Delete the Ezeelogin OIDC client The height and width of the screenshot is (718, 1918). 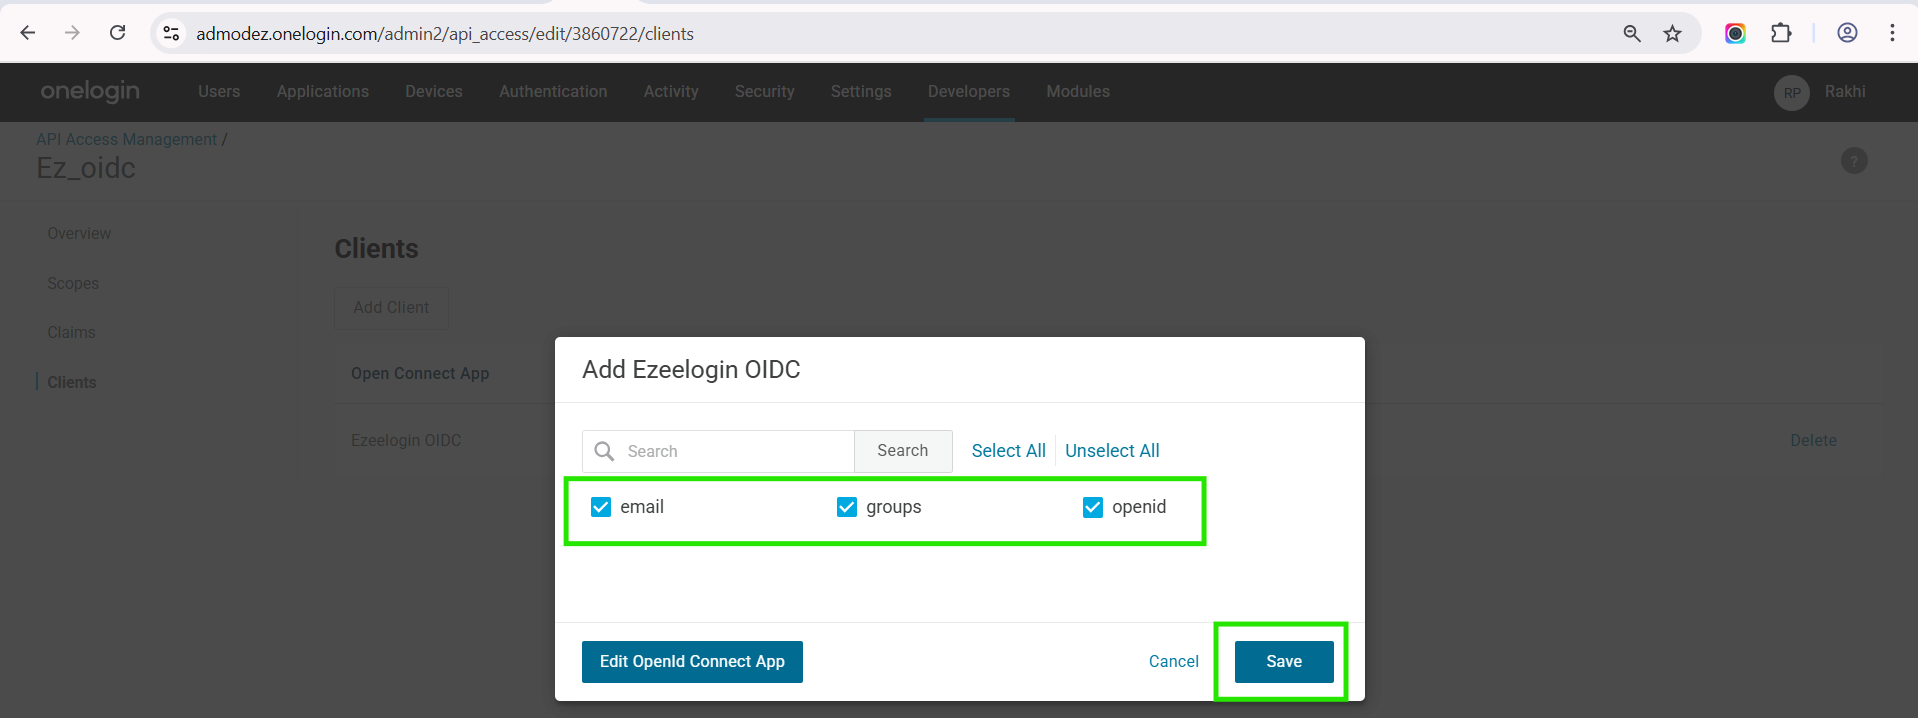[x=1813, y=440]
